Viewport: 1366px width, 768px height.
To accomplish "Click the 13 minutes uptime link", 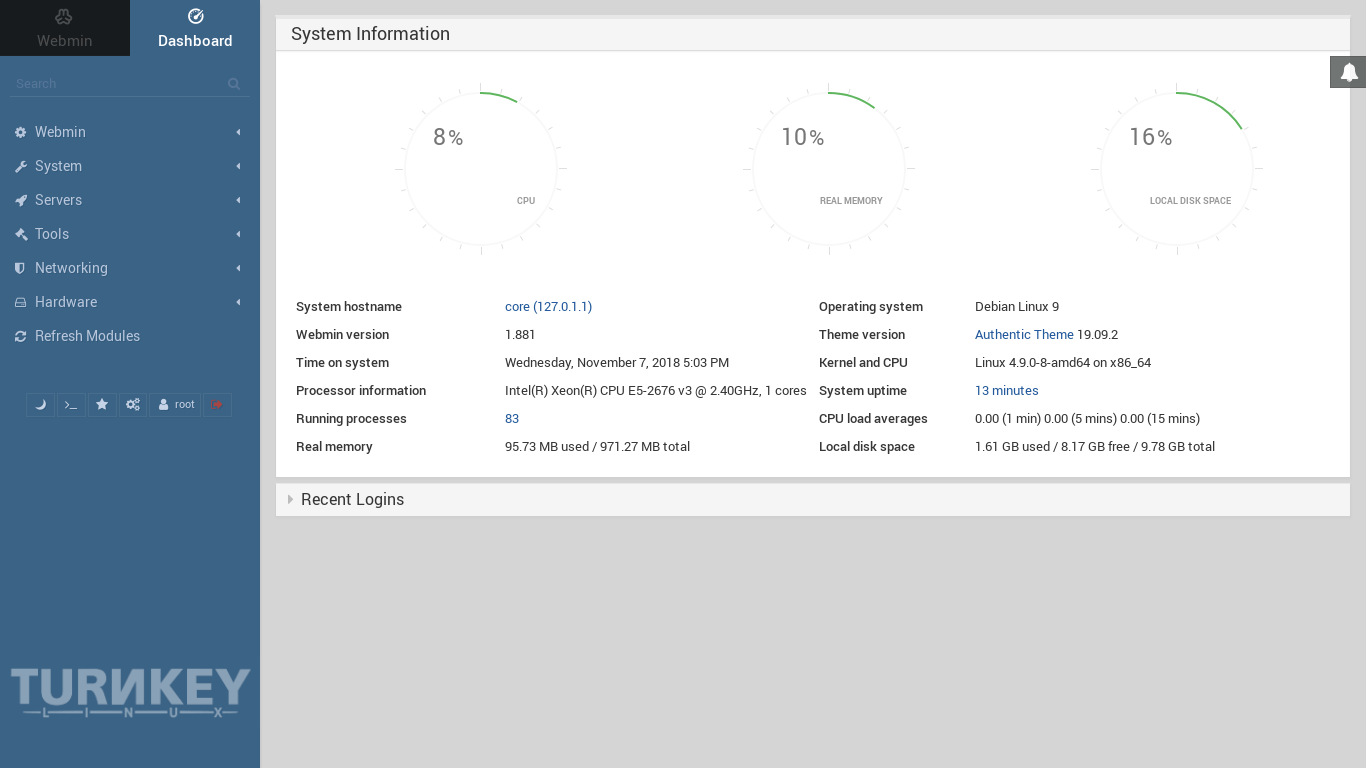I will pos(1006,390).
